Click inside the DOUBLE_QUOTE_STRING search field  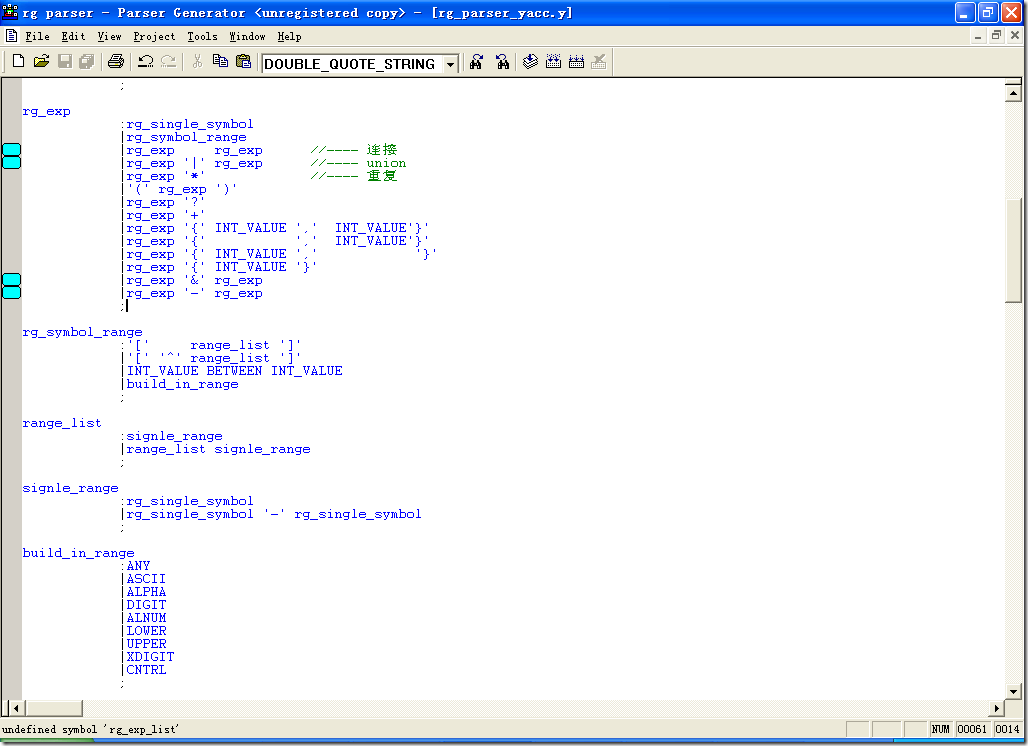point(353,64)
